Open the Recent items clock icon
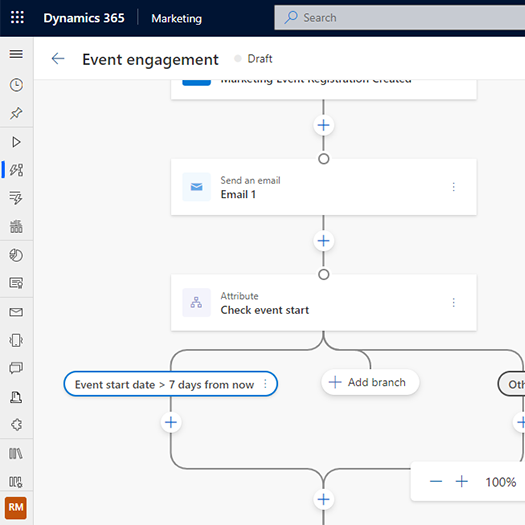This screenshot has width=525, height=525. (16, 85)
